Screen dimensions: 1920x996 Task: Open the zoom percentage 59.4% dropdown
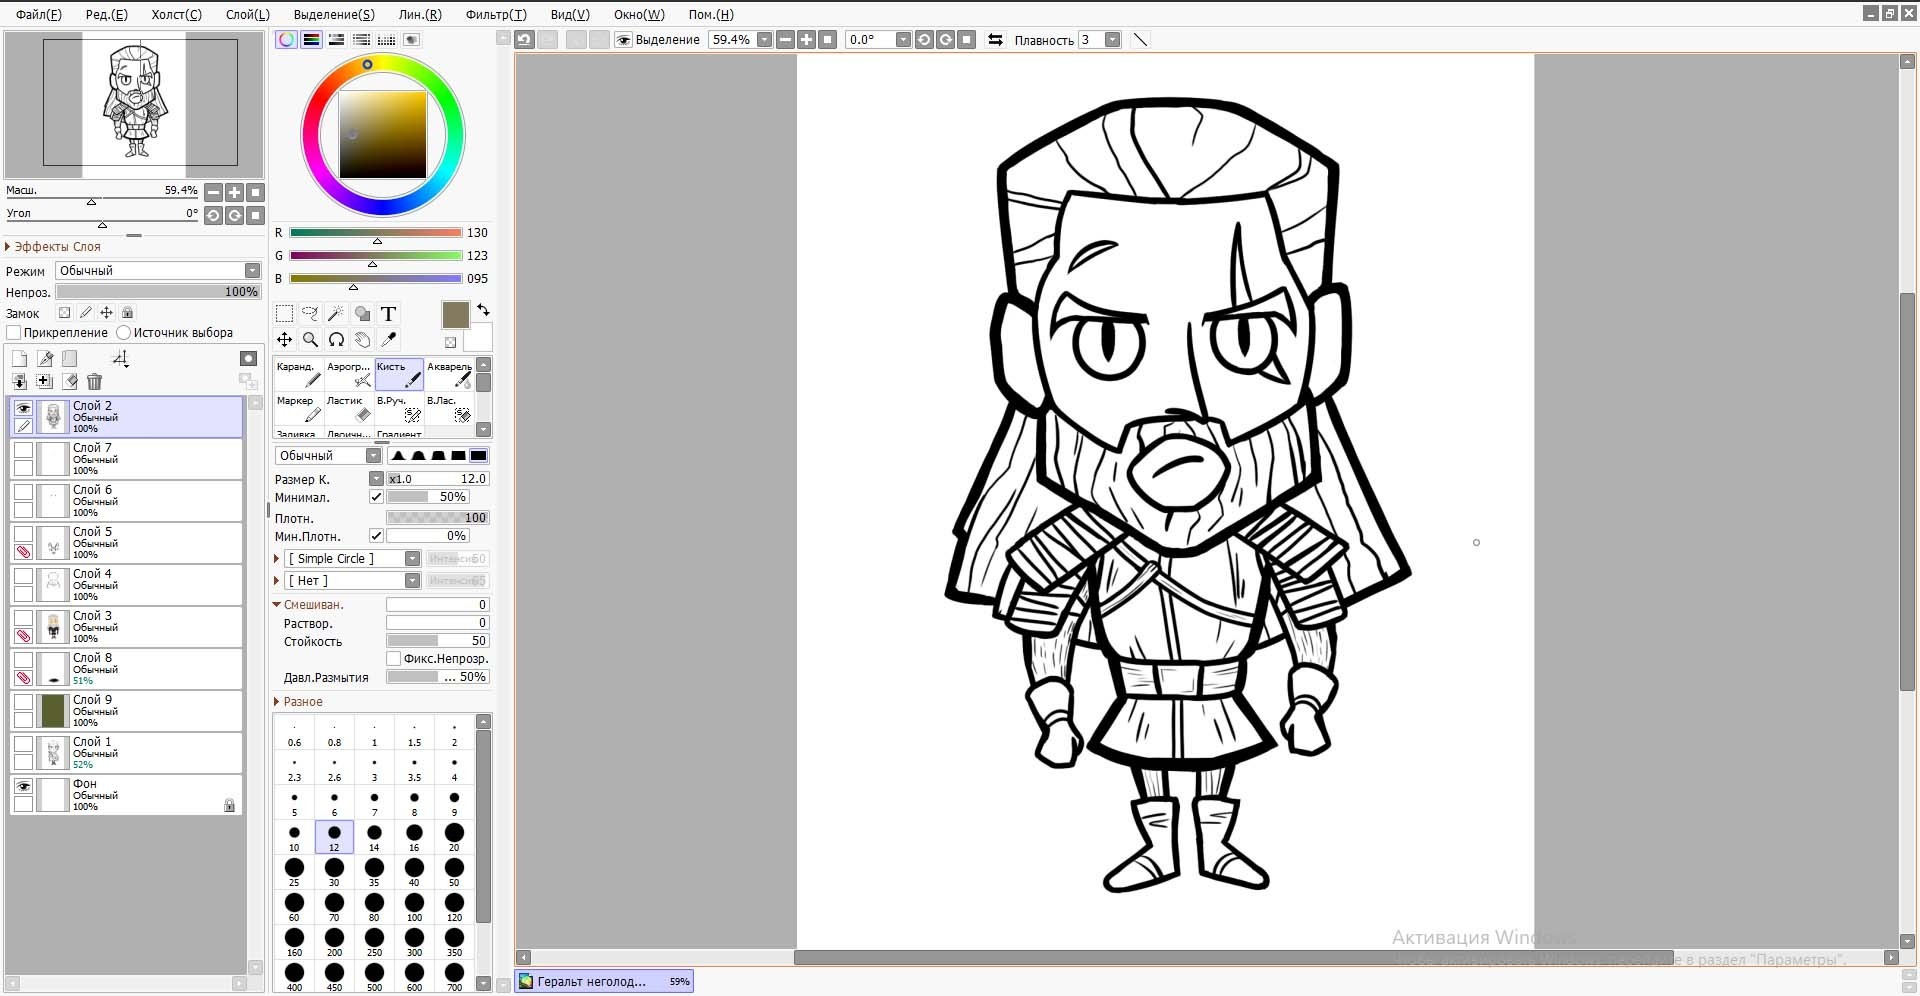(765, 40)
